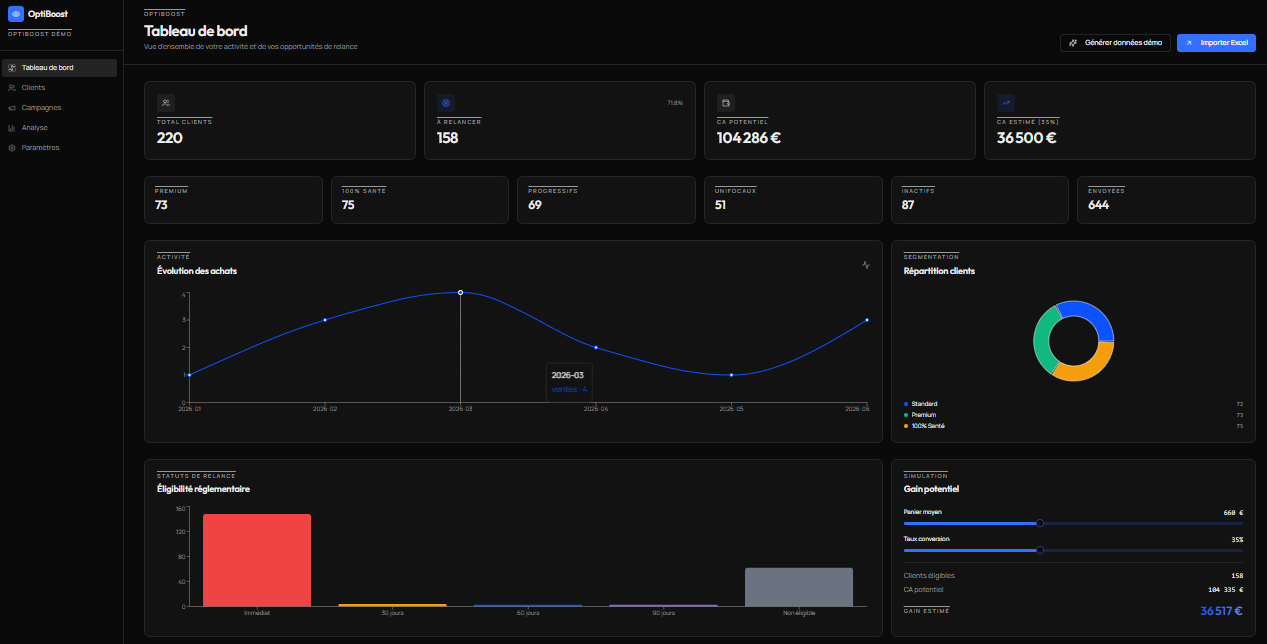This screenshot has height=644, width=1267.
Task: Click the 71.8% label on À relancer card
Action: pyautogui.click(x=675, y=103)
